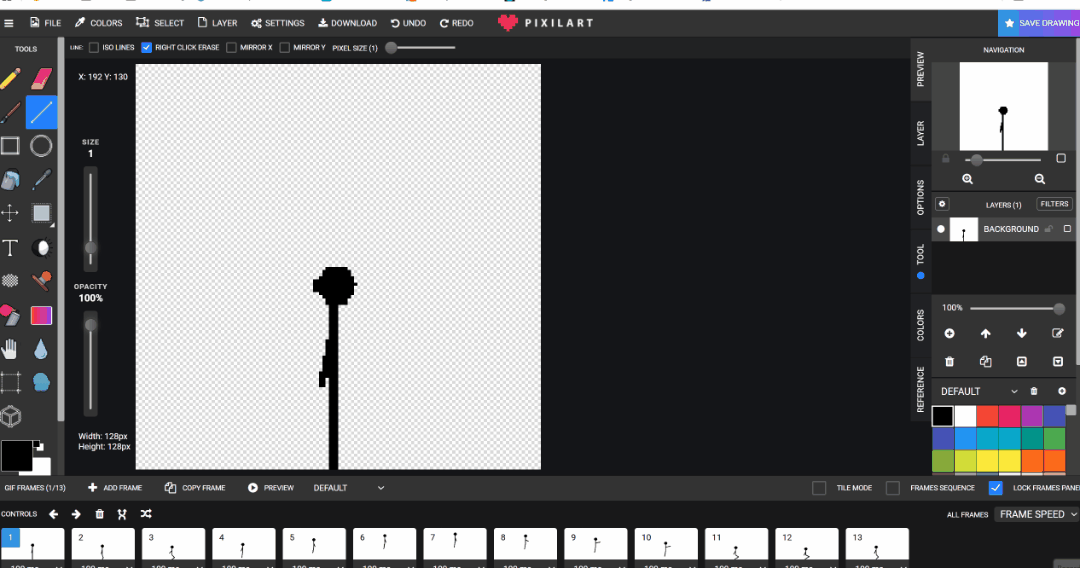Select the Circle shape tool
Image resolution: width=1080 pixels, height=568 pixels.
pos(41,146)
